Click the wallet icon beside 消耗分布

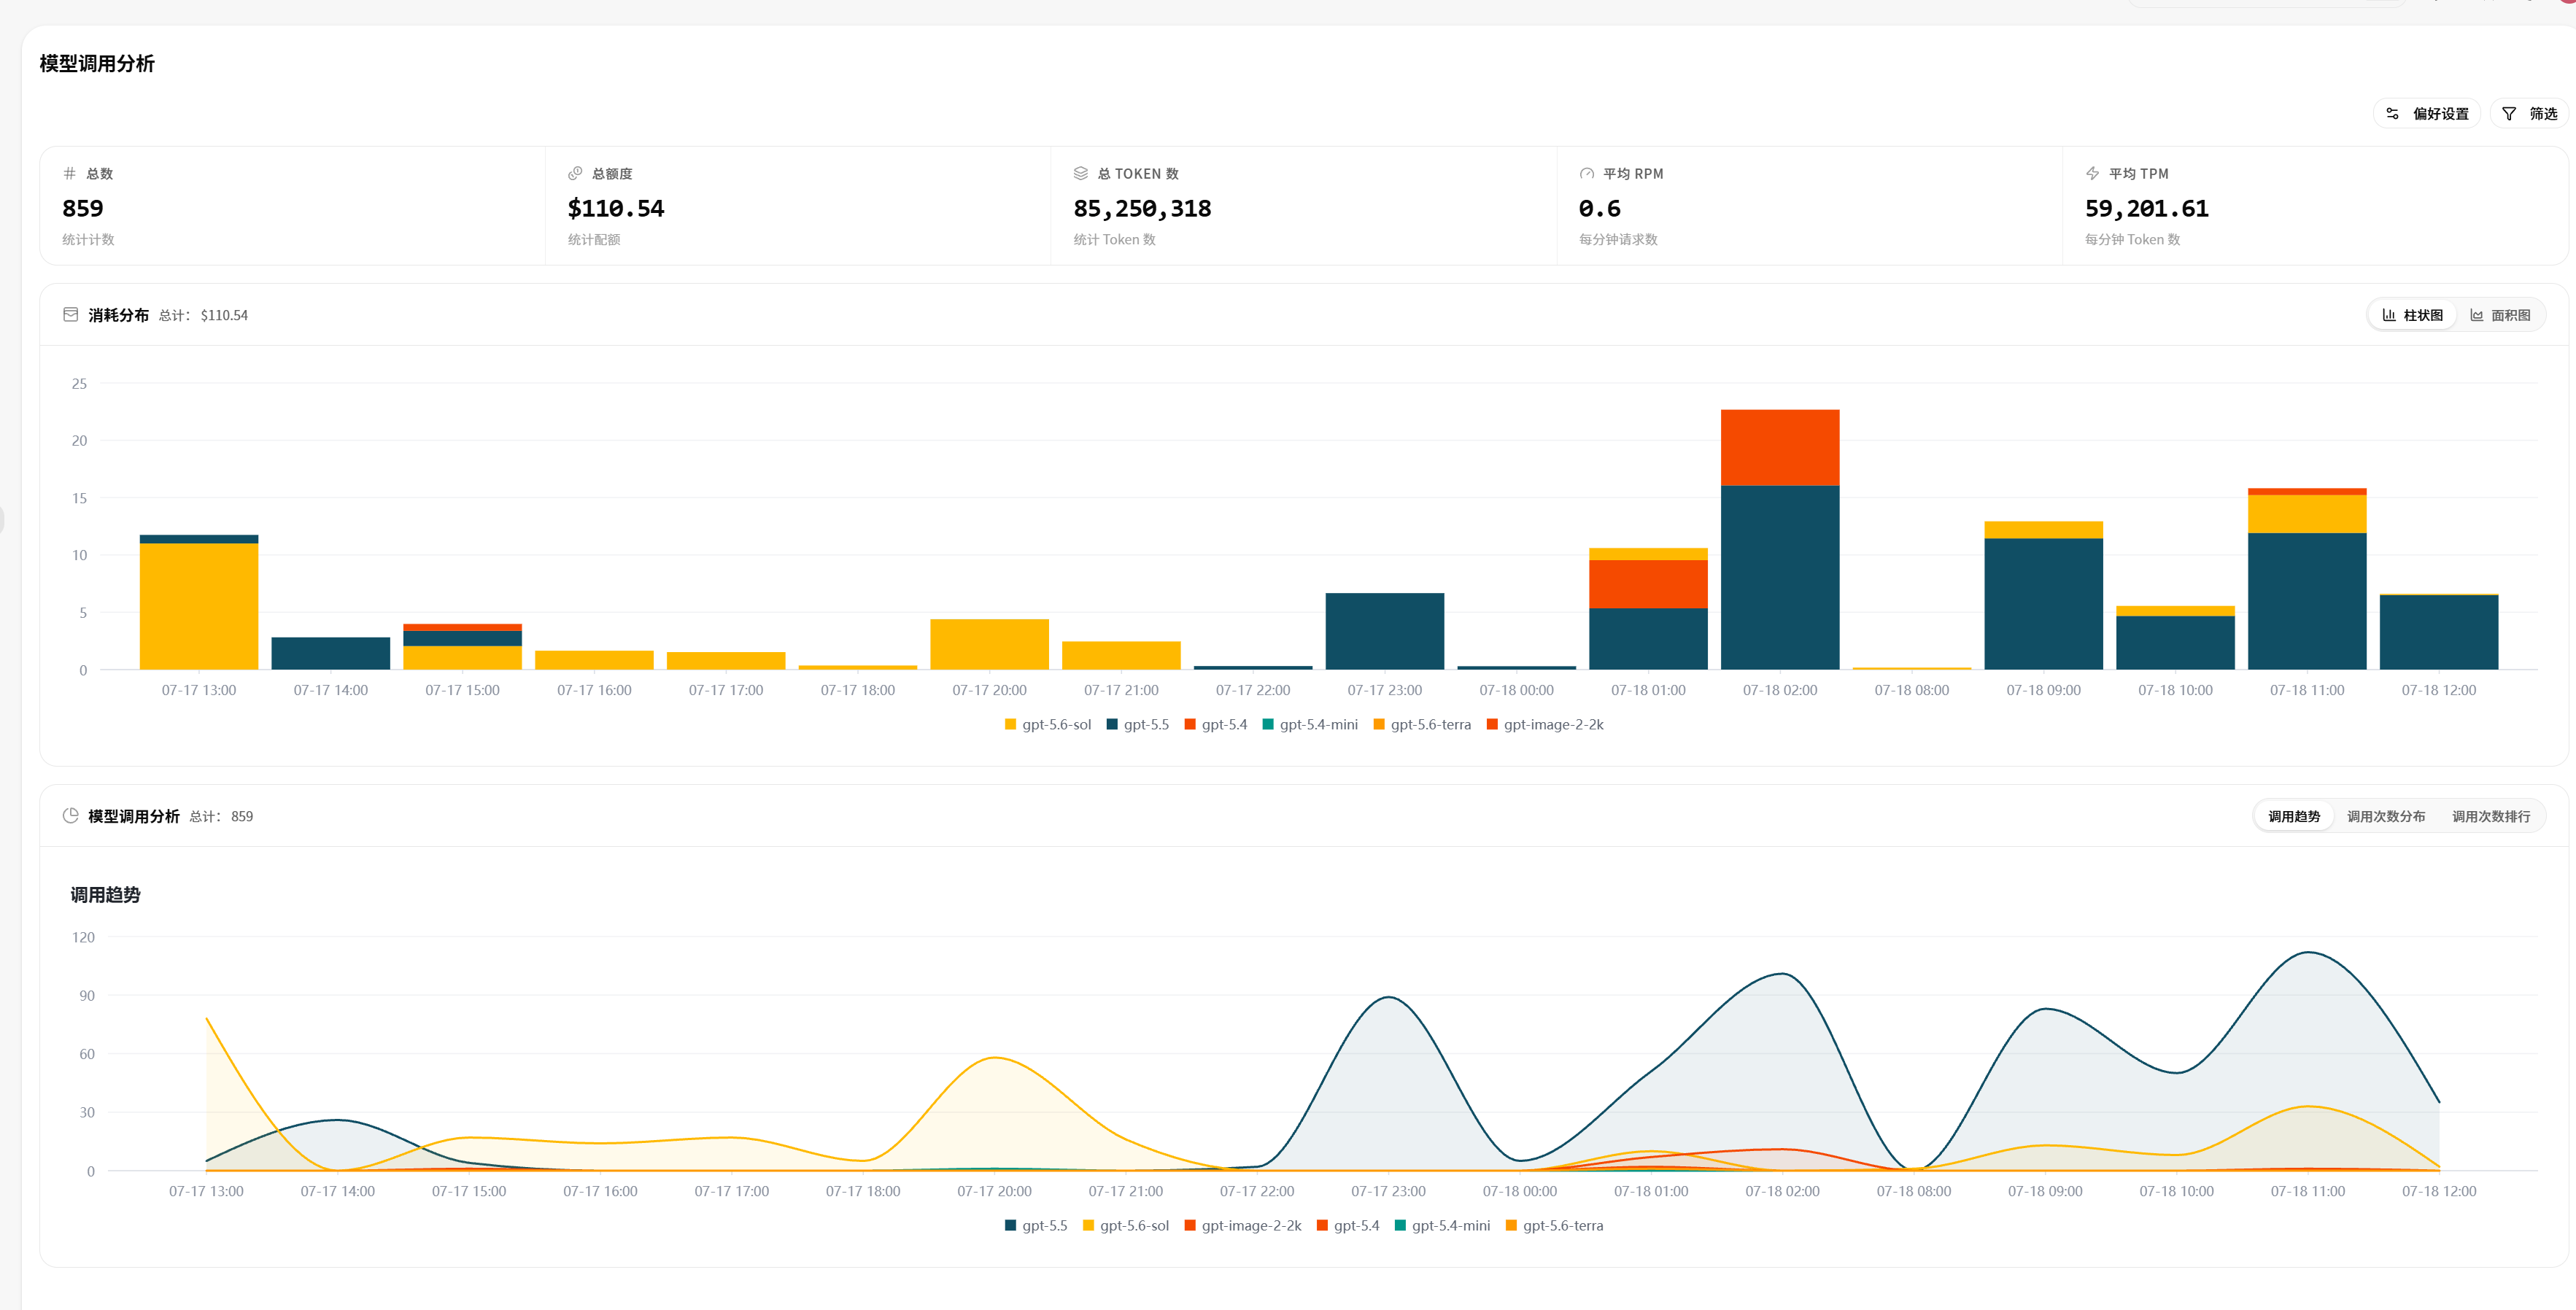[x=70, y=315]
